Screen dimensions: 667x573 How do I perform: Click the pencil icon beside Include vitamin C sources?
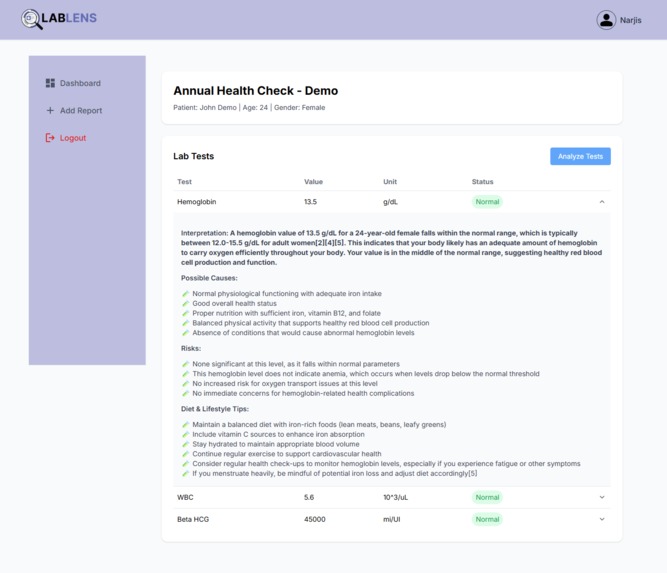point(185,434)
